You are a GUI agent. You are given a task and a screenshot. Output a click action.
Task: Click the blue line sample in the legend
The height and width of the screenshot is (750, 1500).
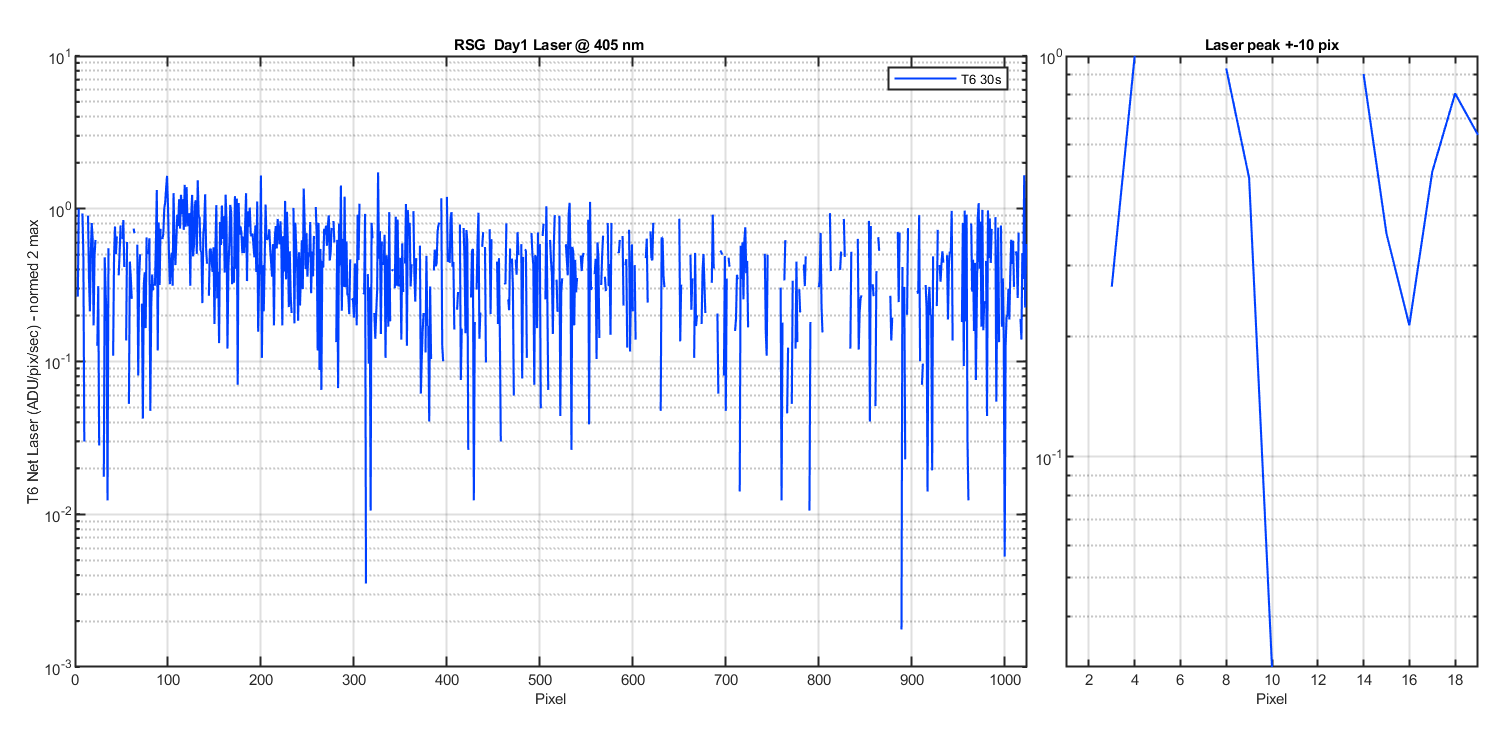tap(923, 79)
